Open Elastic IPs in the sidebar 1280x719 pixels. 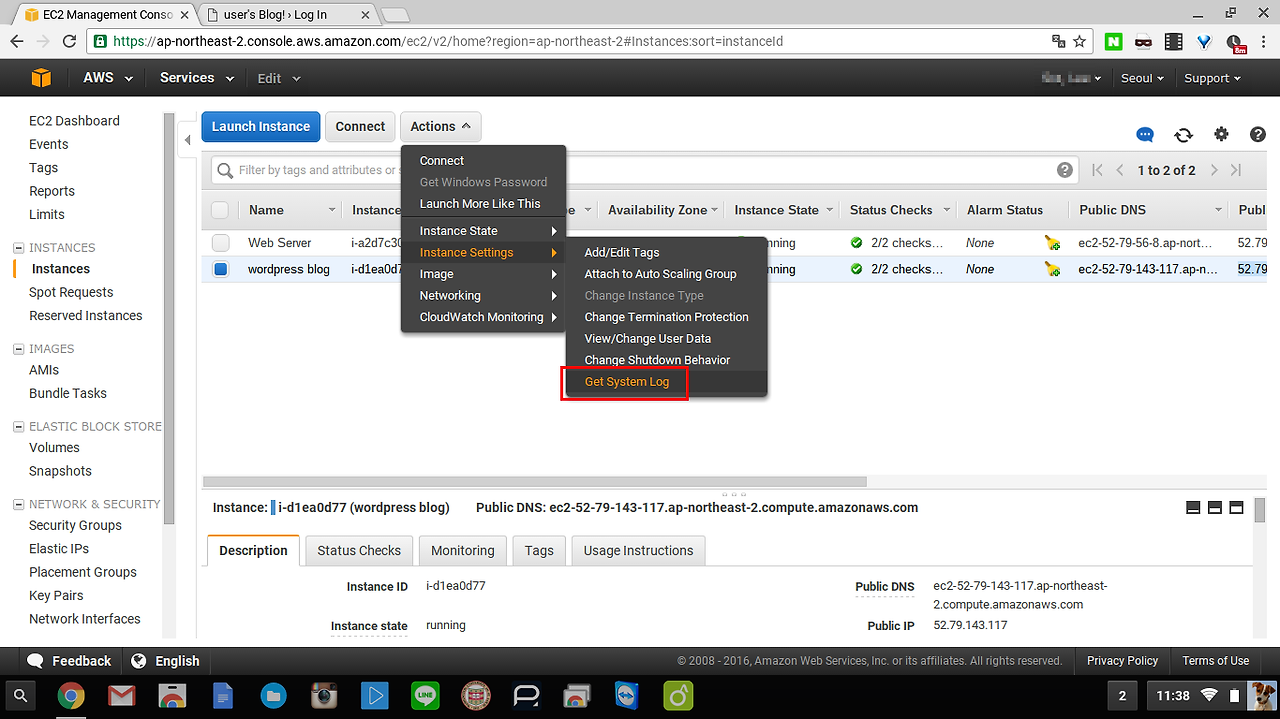pyautogui.click(x=59, y=549)
